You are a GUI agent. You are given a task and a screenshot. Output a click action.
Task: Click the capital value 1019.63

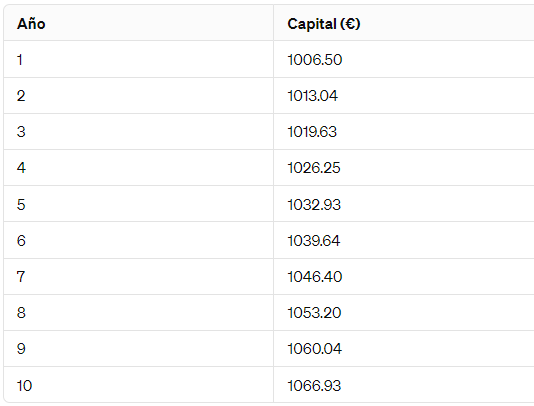[312, 131]
